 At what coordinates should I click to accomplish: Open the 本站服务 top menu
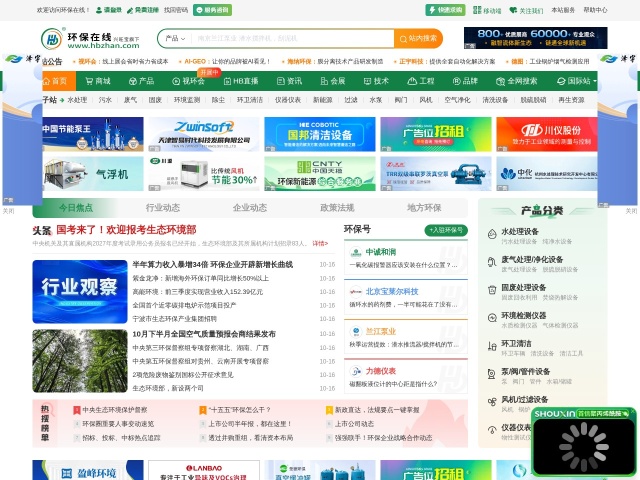click(563, 10)
